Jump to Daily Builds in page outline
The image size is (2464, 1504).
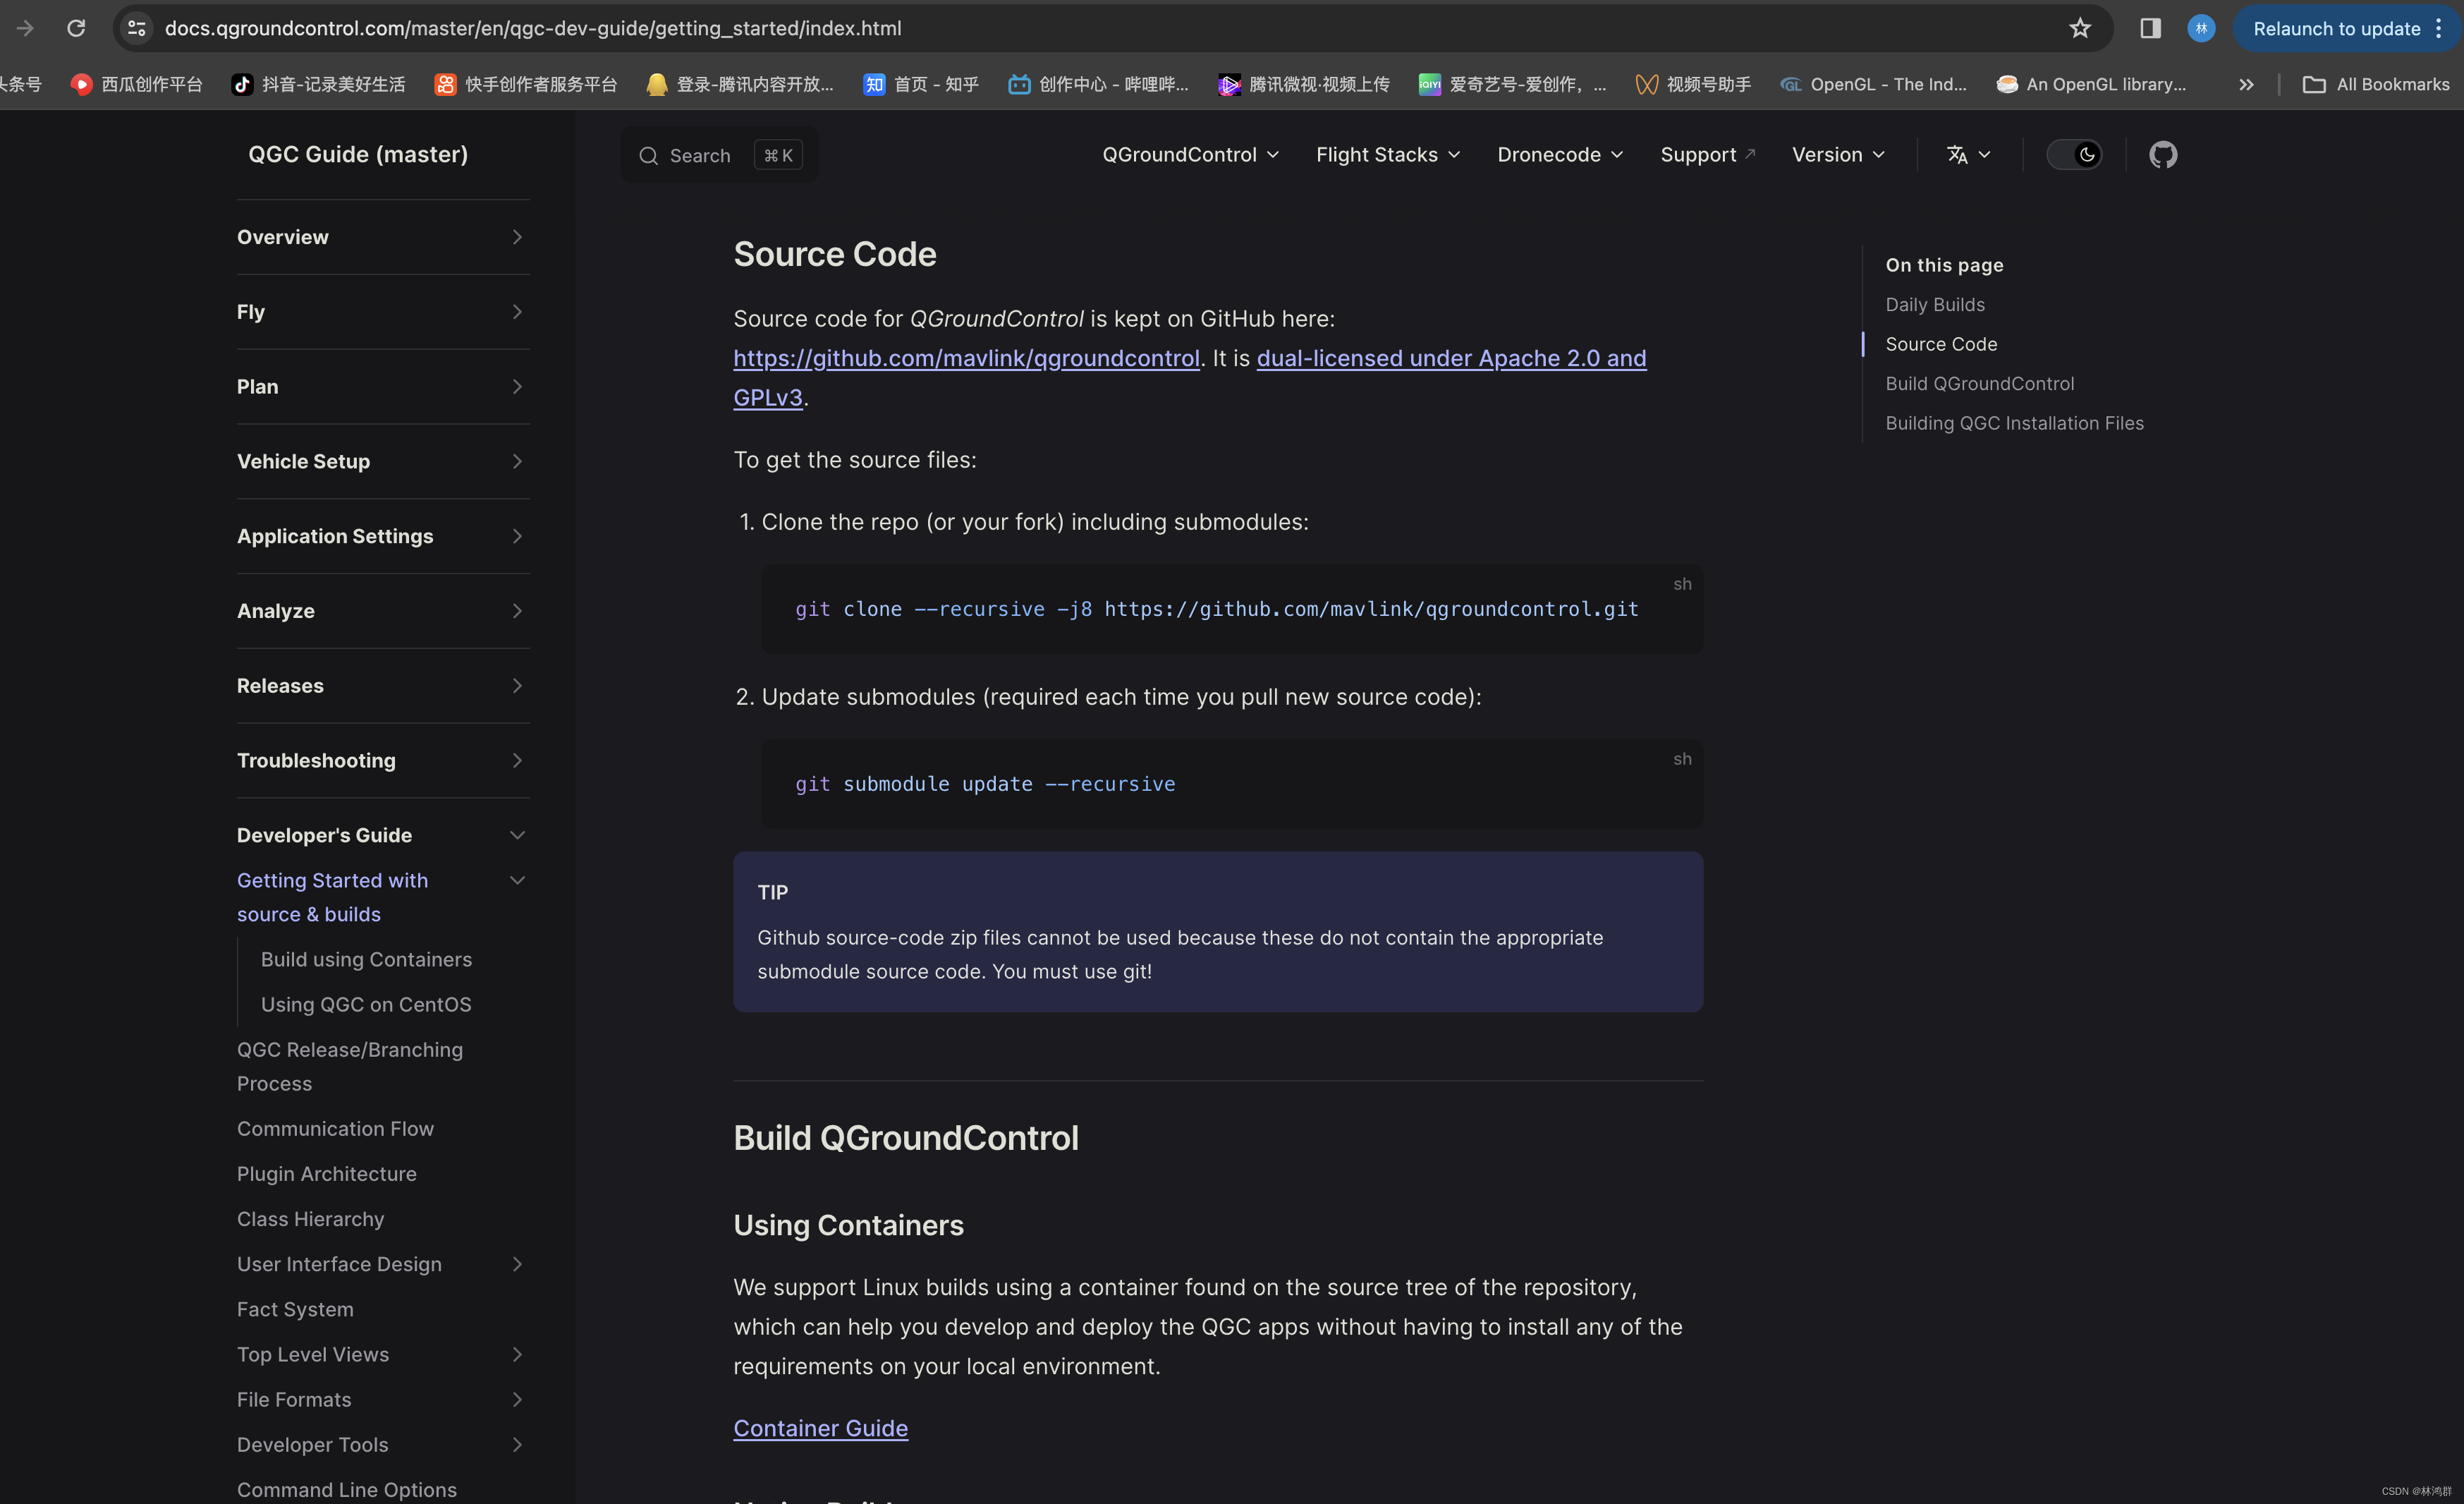pyautogui.click(x=1934, y=304)
